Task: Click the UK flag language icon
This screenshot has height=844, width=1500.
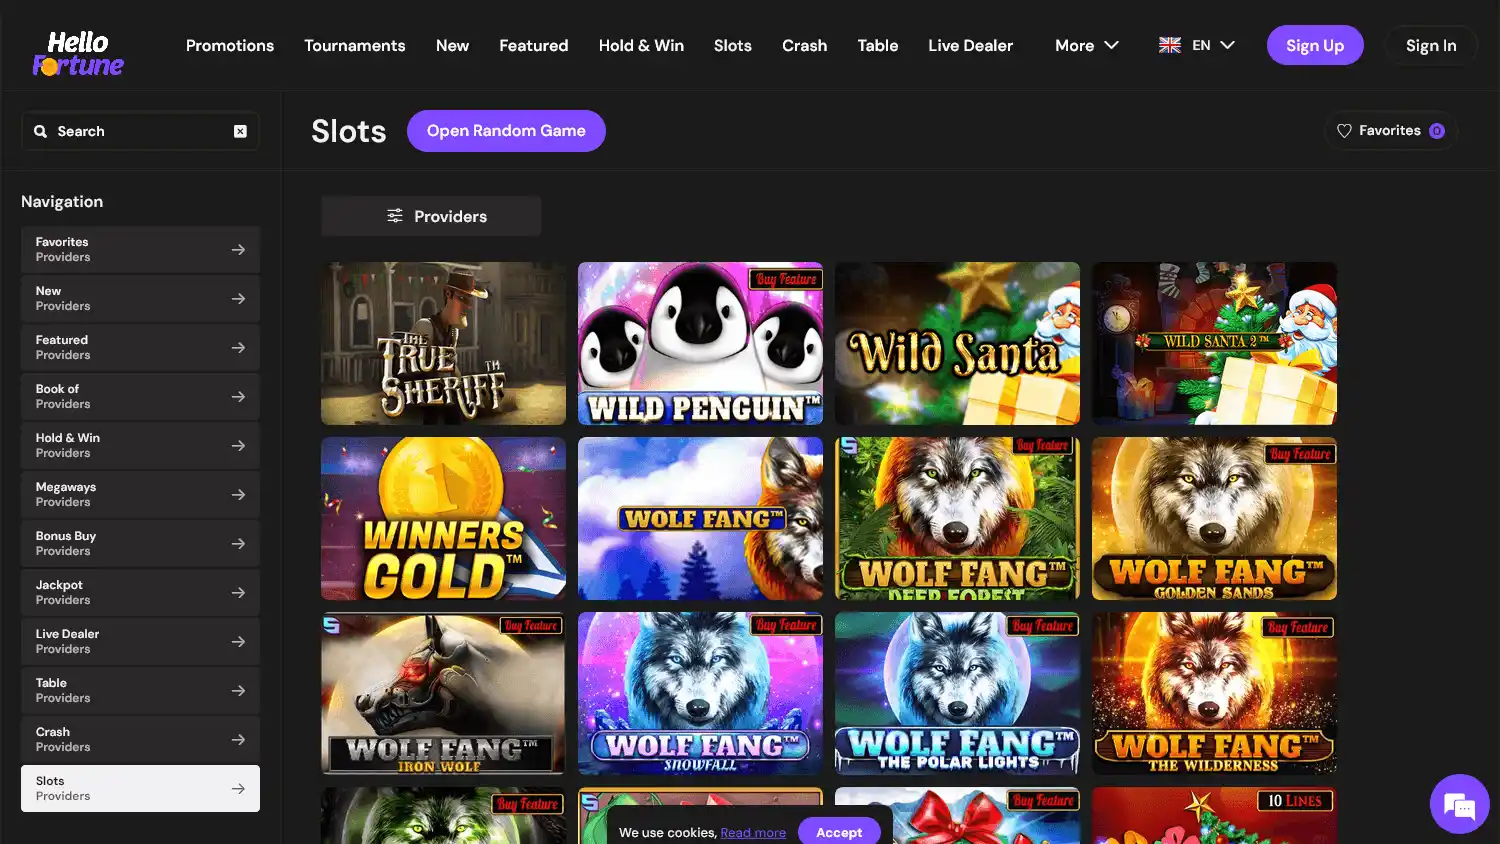Action: pos(1170,45)
